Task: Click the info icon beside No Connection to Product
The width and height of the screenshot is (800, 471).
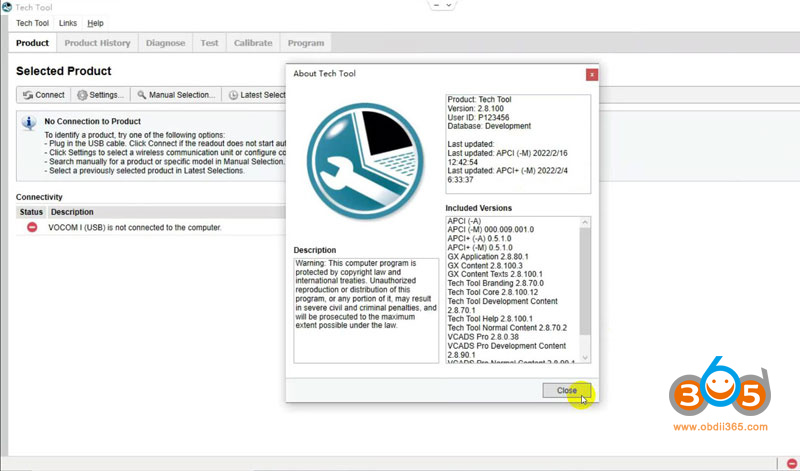Action: 30,122
